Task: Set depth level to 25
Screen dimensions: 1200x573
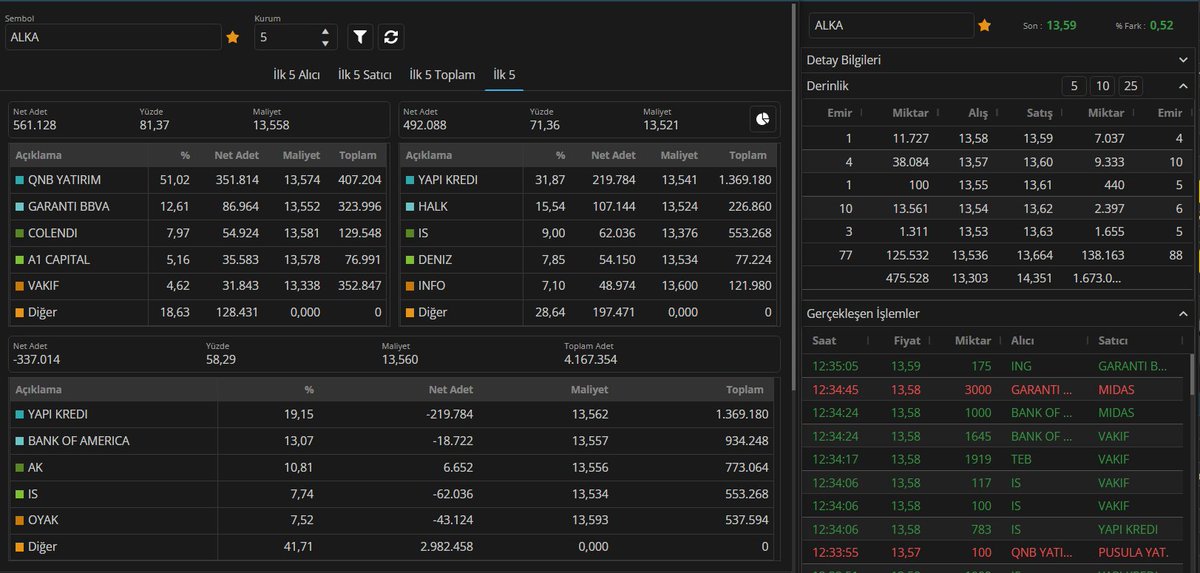Action: (1131, 86)
